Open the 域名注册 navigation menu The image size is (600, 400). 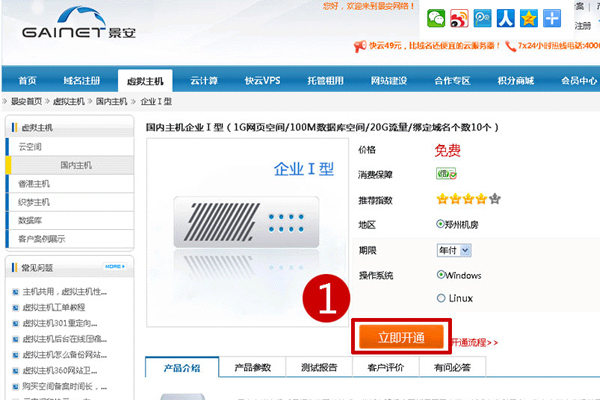point(82,81)
